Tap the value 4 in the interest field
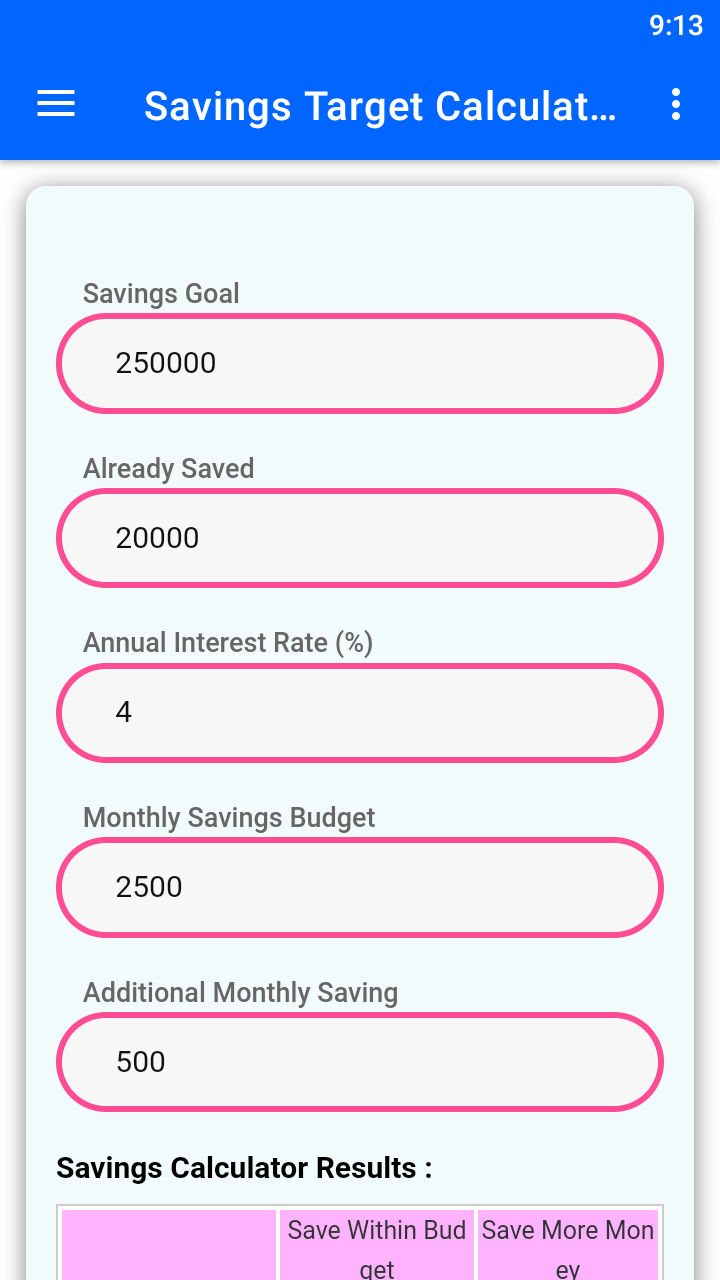Viewport: 720px width, 1280px height. click(x=124, y=712)
